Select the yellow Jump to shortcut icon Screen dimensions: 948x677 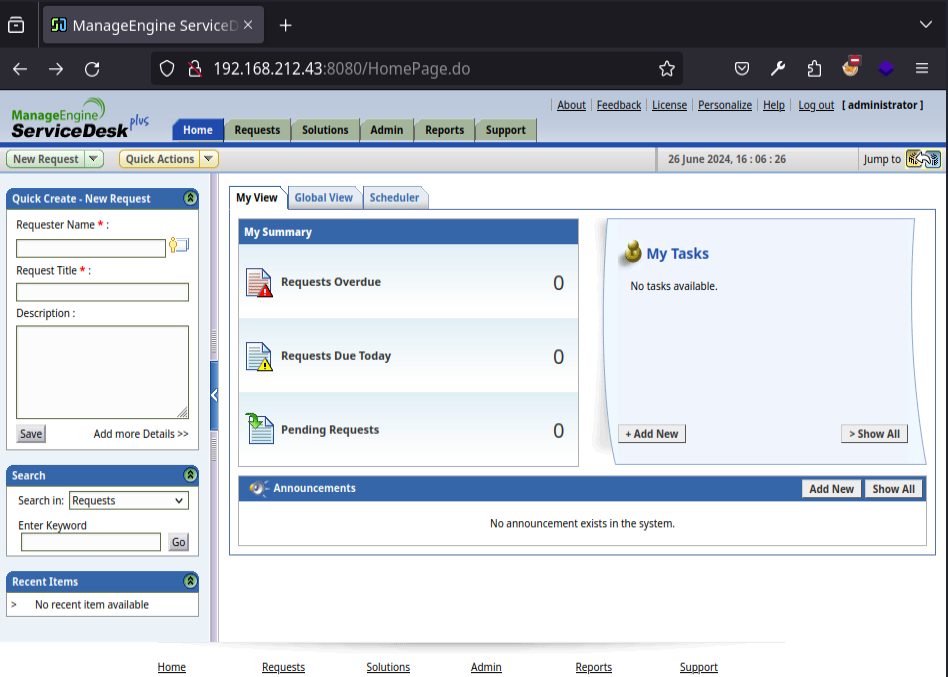point(913,158)
